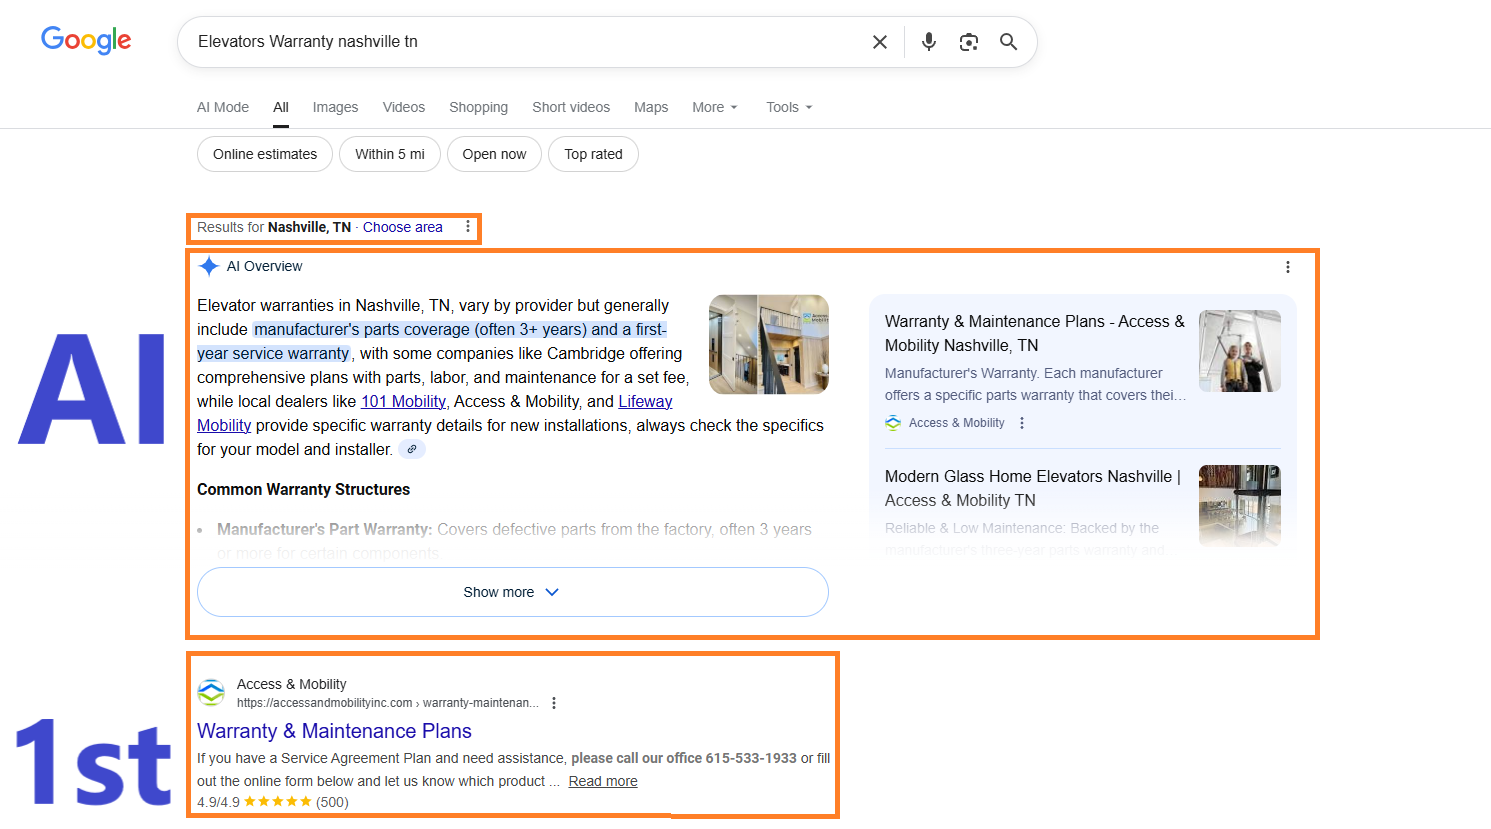
Task: Apply the Open now filter chip
Action: coord(494,154)
